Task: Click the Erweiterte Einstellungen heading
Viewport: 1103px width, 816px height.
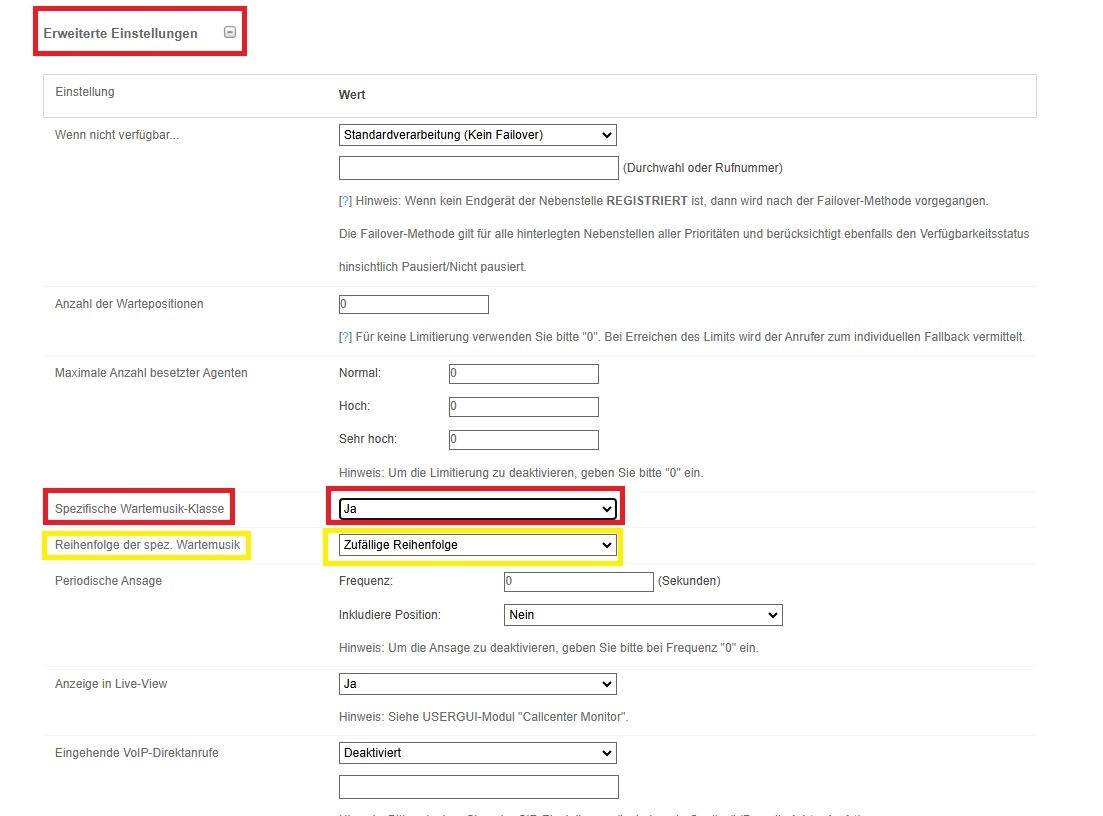Action: click(121, 33)
